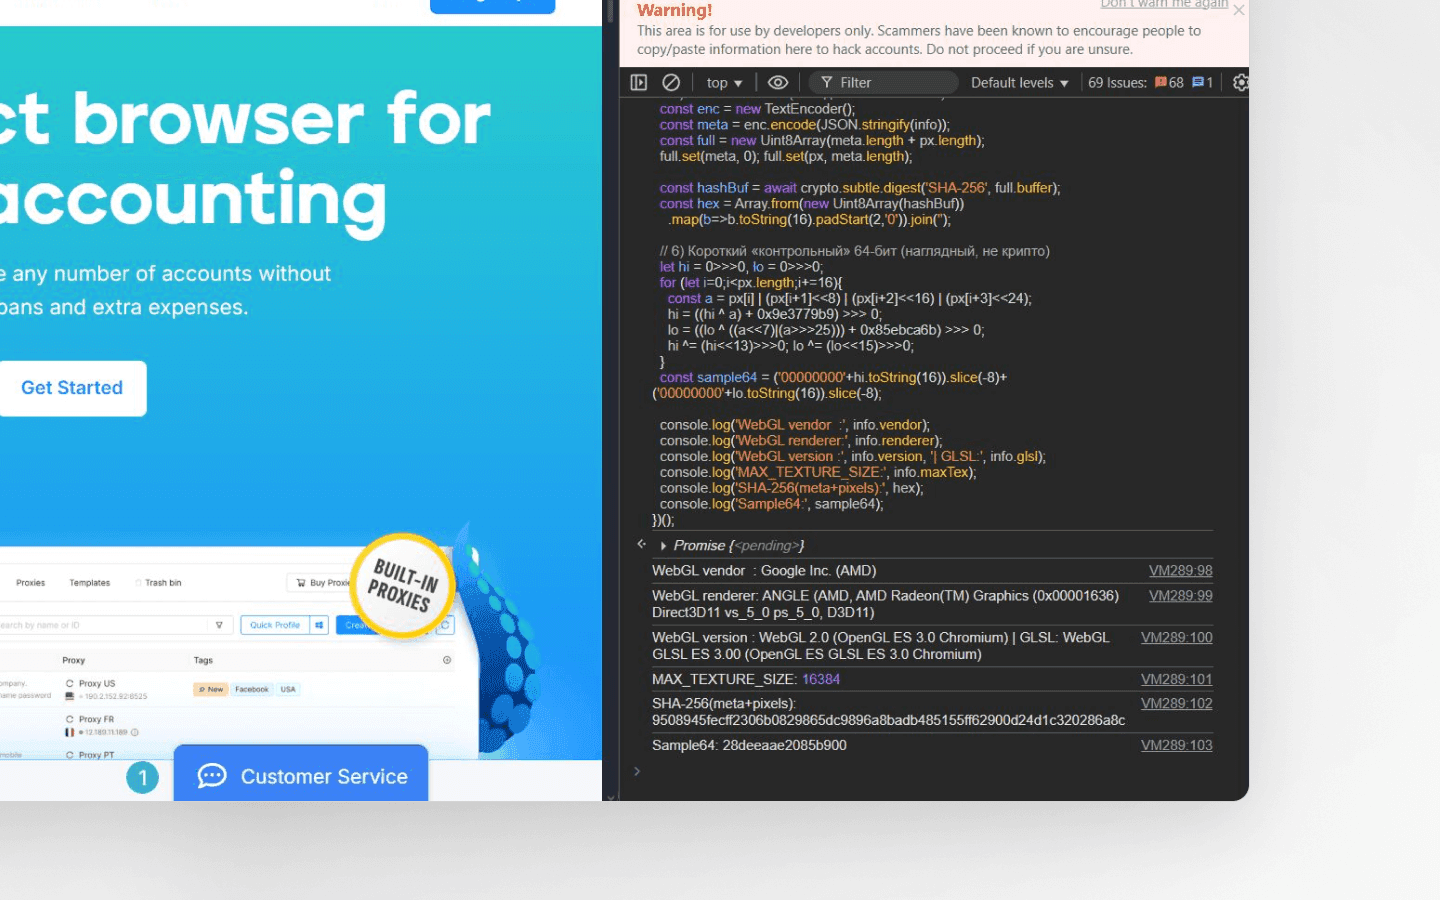The height and width of the screenshot is (900, 1440).
Task: Open the Customer Service chat button
Action: pos(301,773)
